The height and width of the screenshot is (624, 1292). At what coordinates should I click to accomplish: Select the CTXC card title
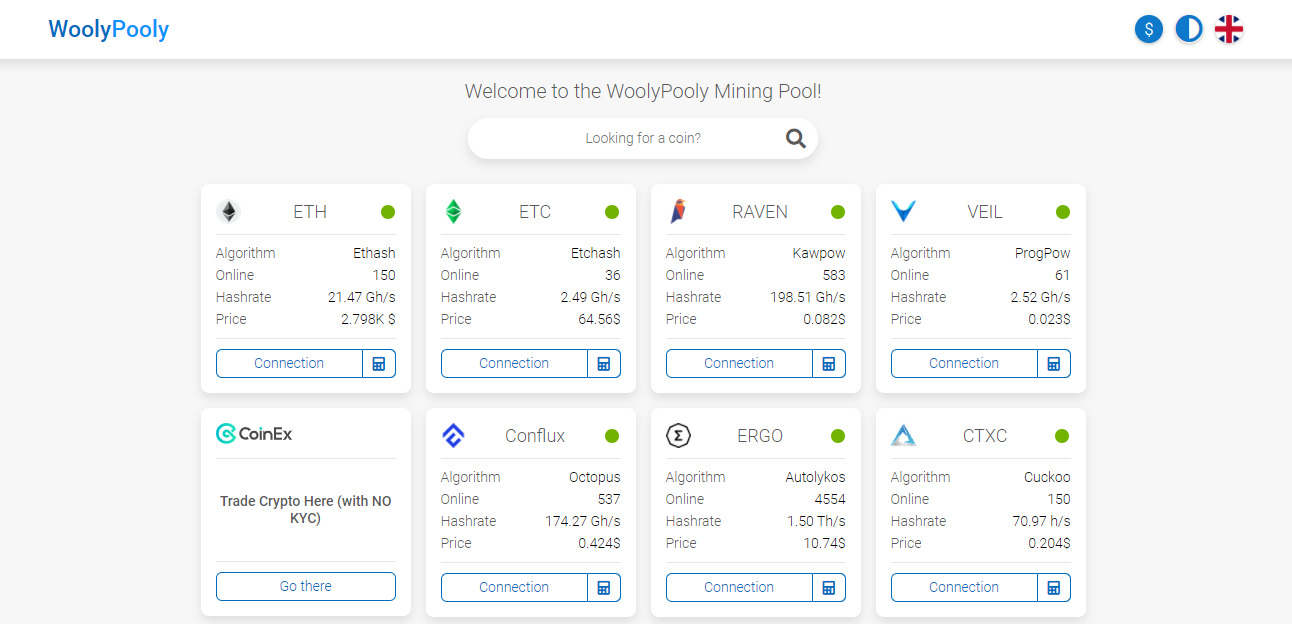tap(985, 436)
